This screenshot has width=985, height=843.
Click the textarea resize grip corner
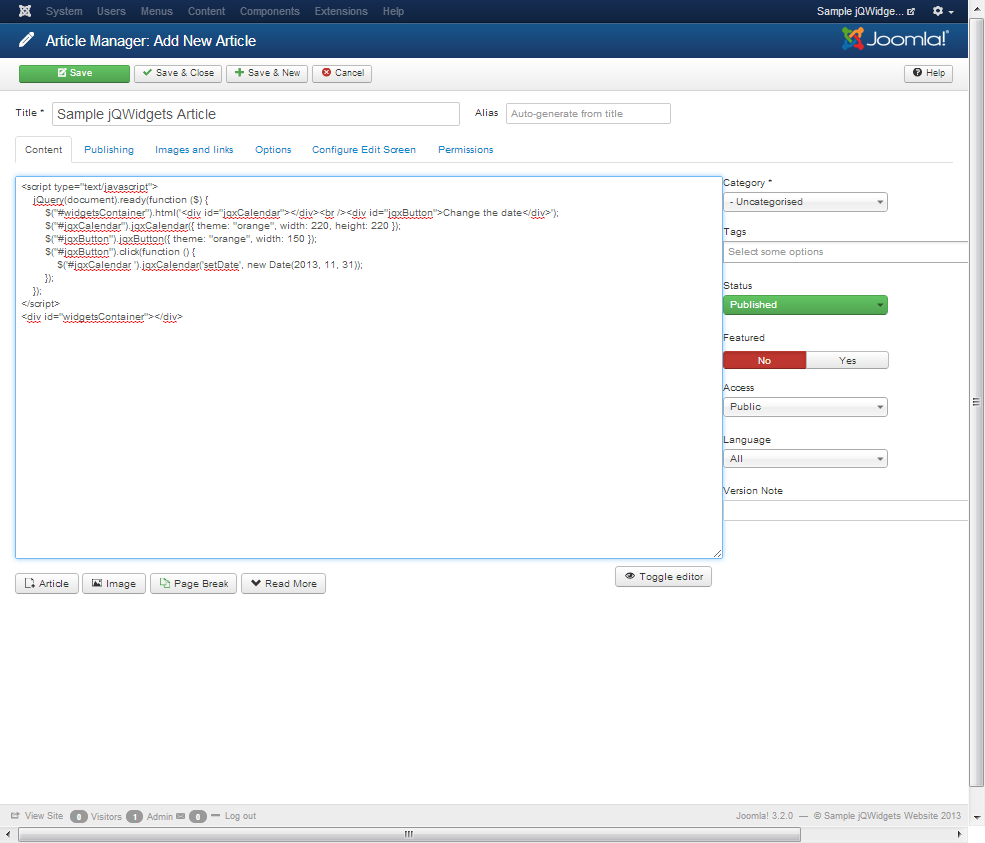coord(717,553)
